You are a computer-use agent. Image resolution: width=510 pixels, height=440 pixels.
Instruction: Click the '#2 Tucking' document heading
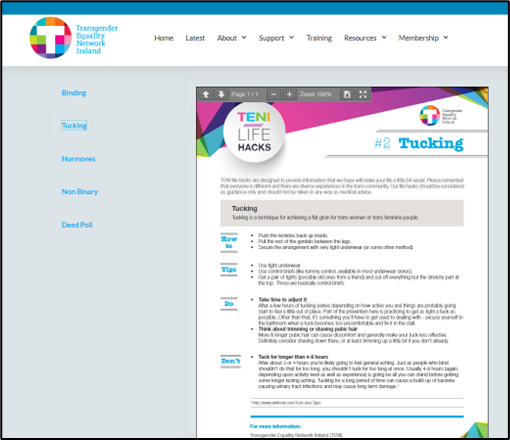[419, 143]
